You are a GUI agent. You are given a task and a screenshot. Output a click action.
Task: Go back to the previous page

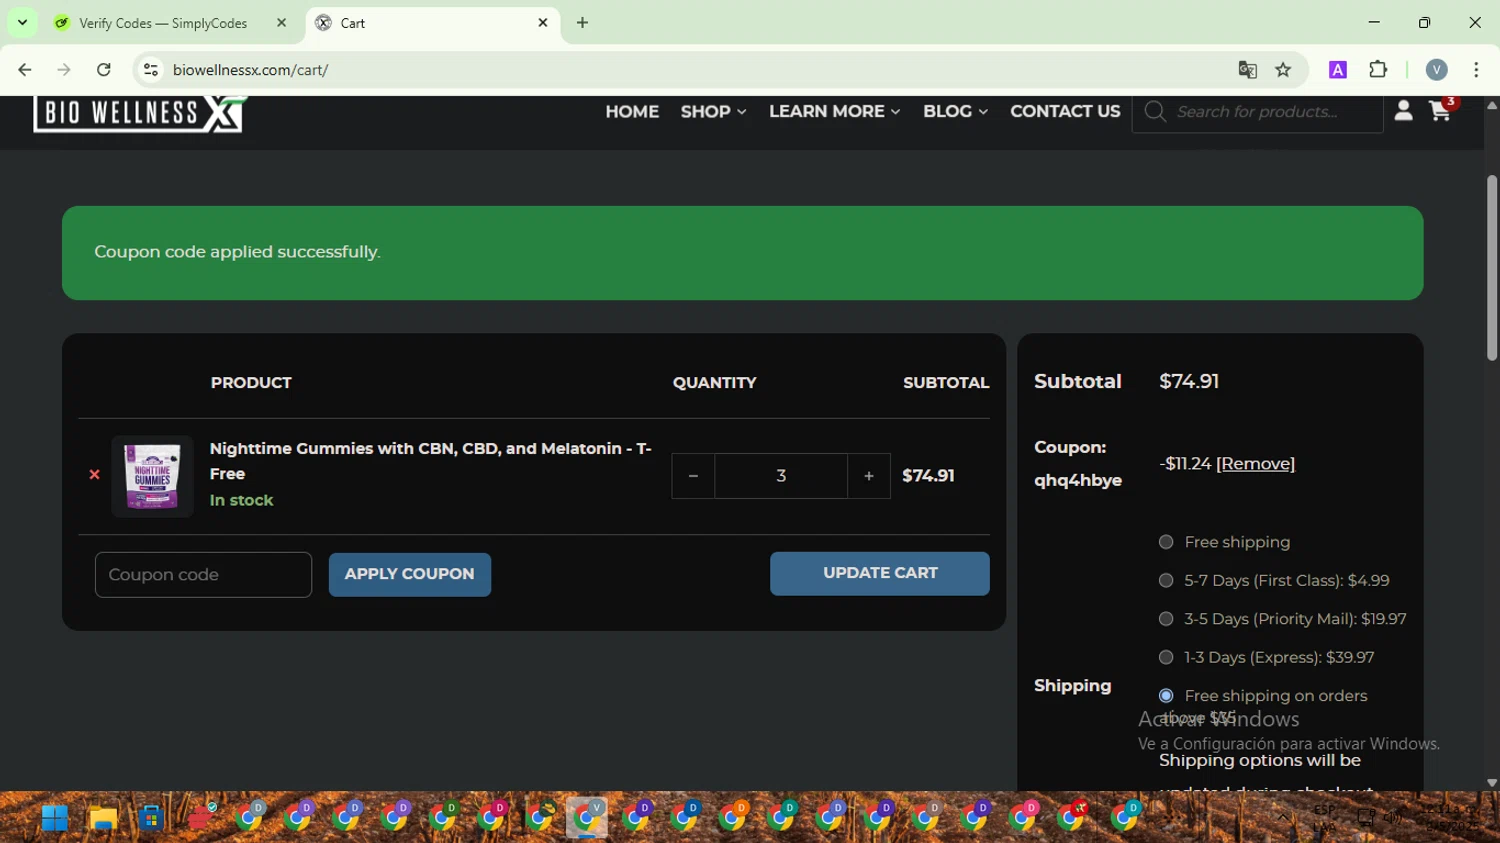point(25,70)
